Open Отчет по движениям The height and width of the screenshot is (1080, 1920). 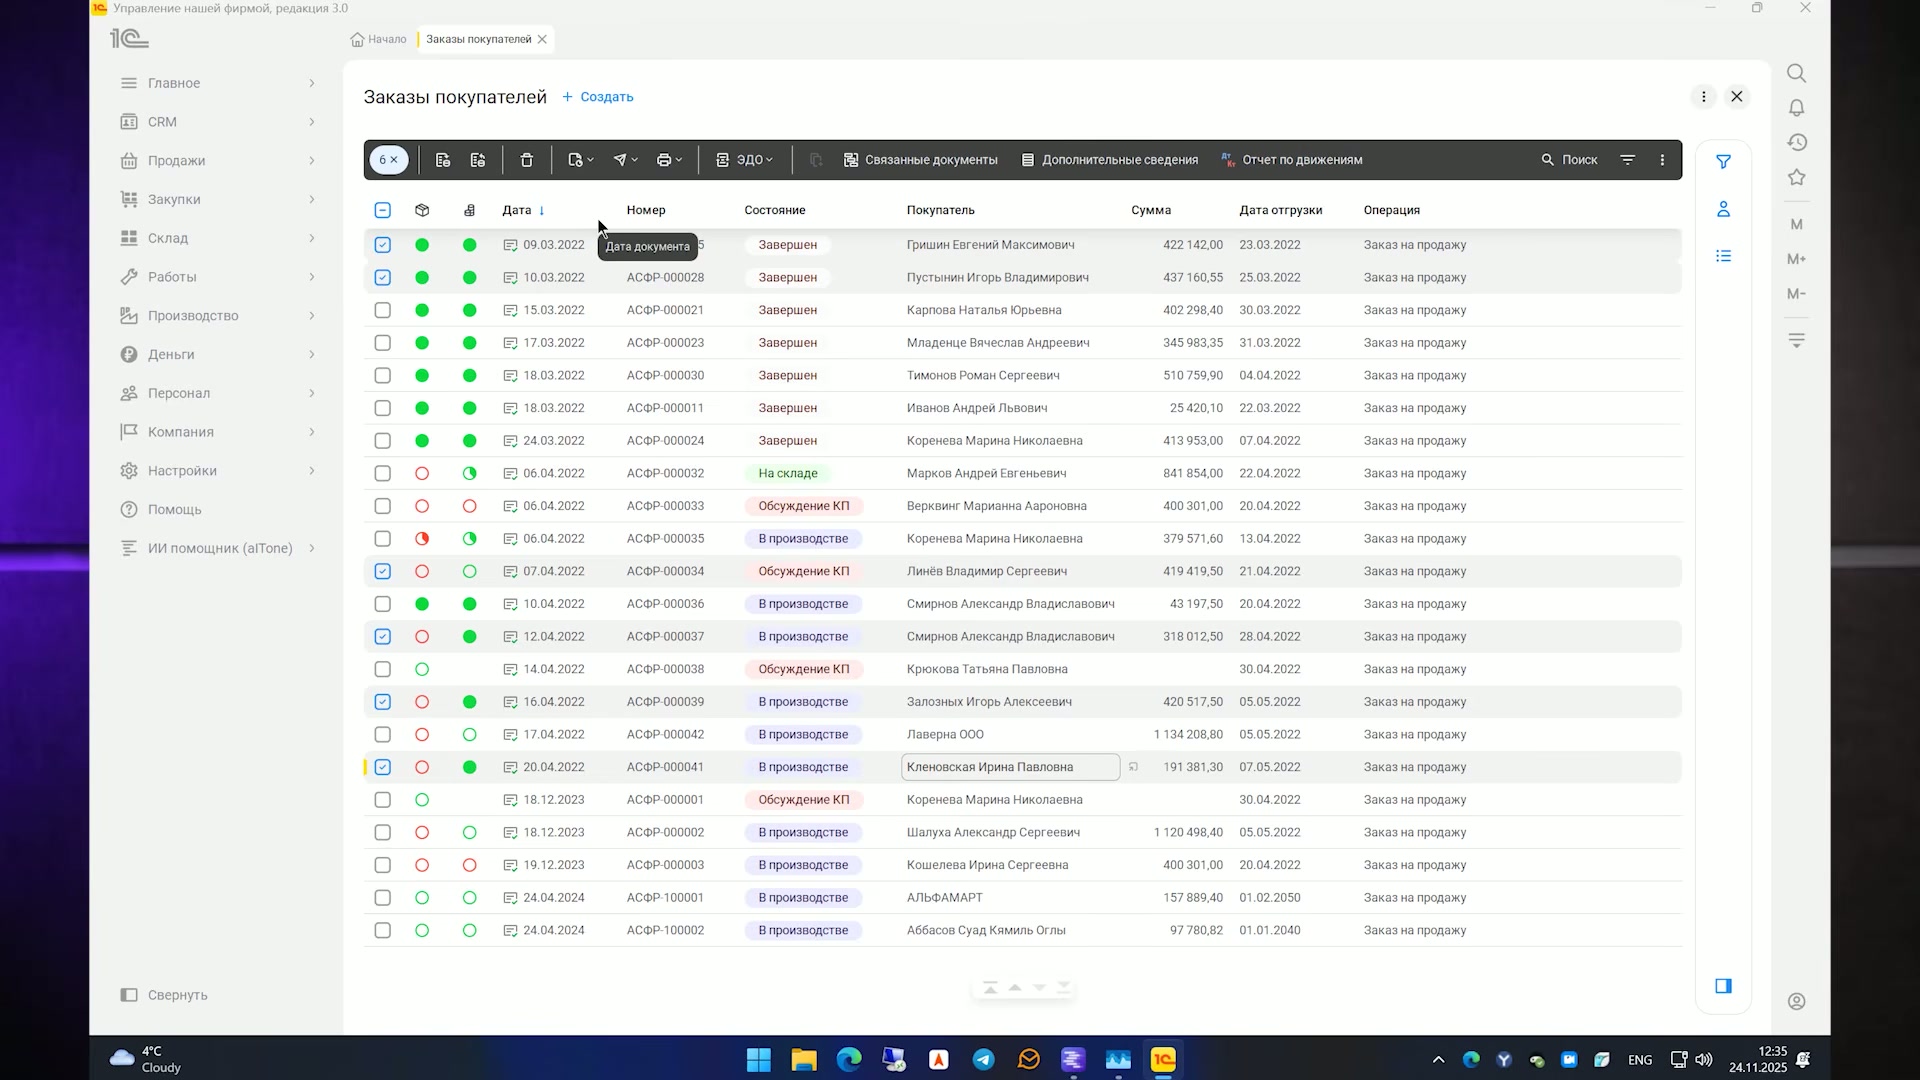[1291, 160]
